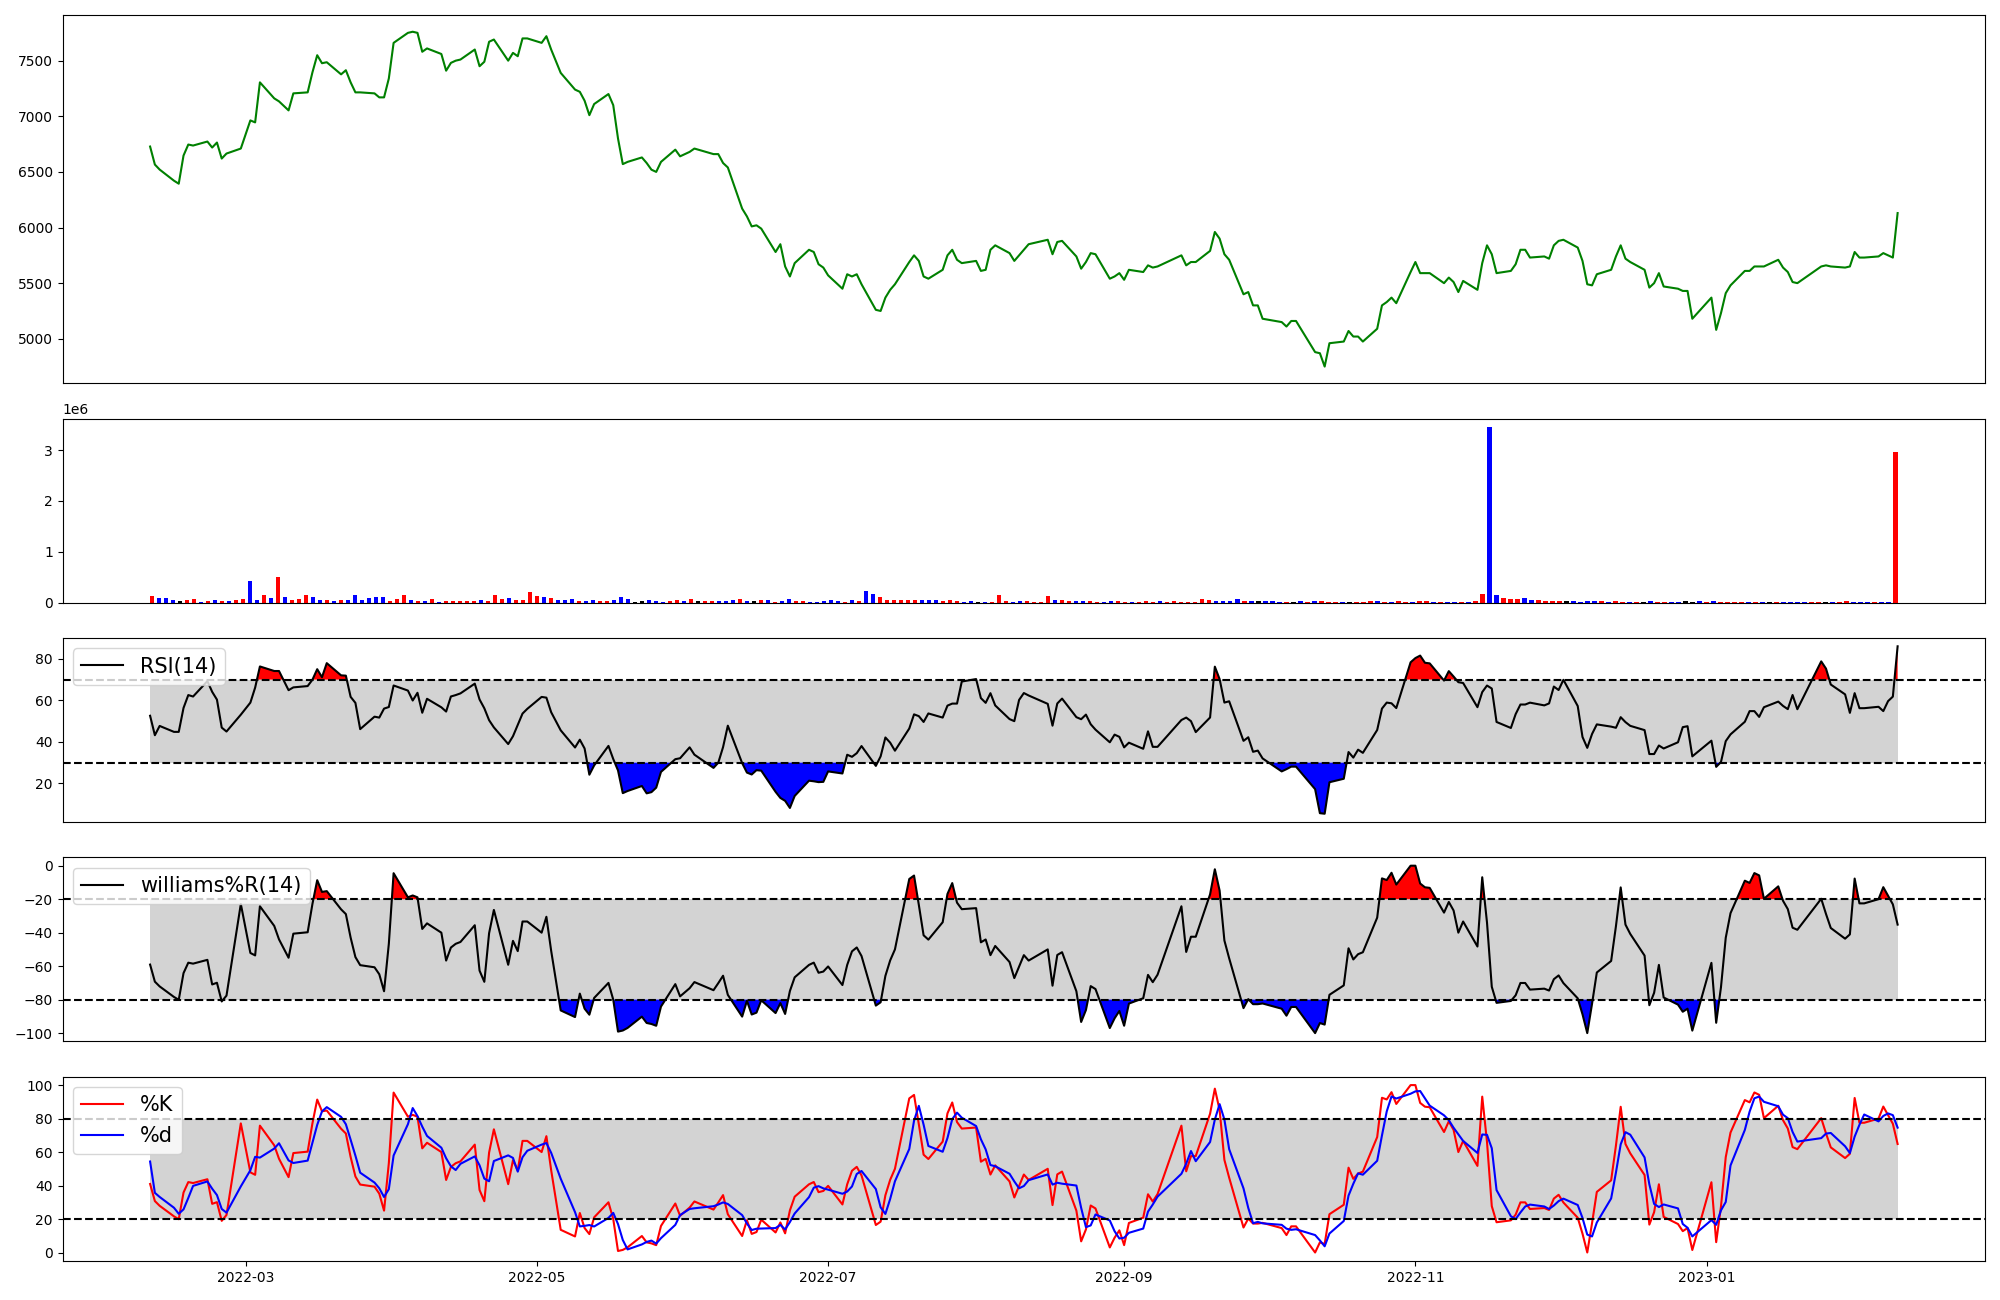Click the 100 tick on stochastic axis

pyautogui.click(x=40, y=1086)
